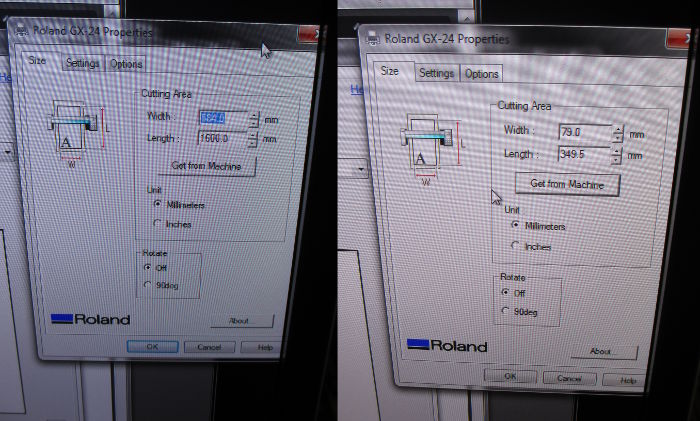Open dropdown arrow behind the right dialog
This screenshot has width=700, height=421.
(361, 169)
